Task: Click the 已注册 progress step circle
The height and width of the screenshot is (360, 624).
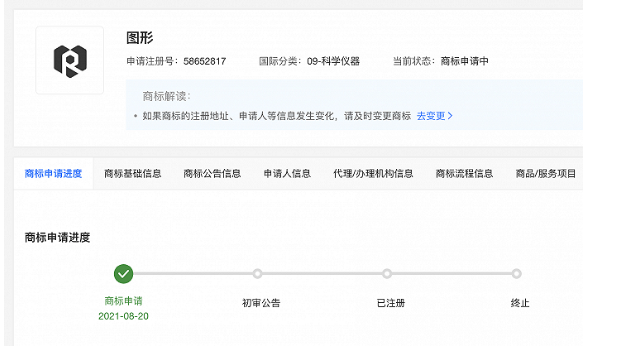Action: [x=387, y=274]
